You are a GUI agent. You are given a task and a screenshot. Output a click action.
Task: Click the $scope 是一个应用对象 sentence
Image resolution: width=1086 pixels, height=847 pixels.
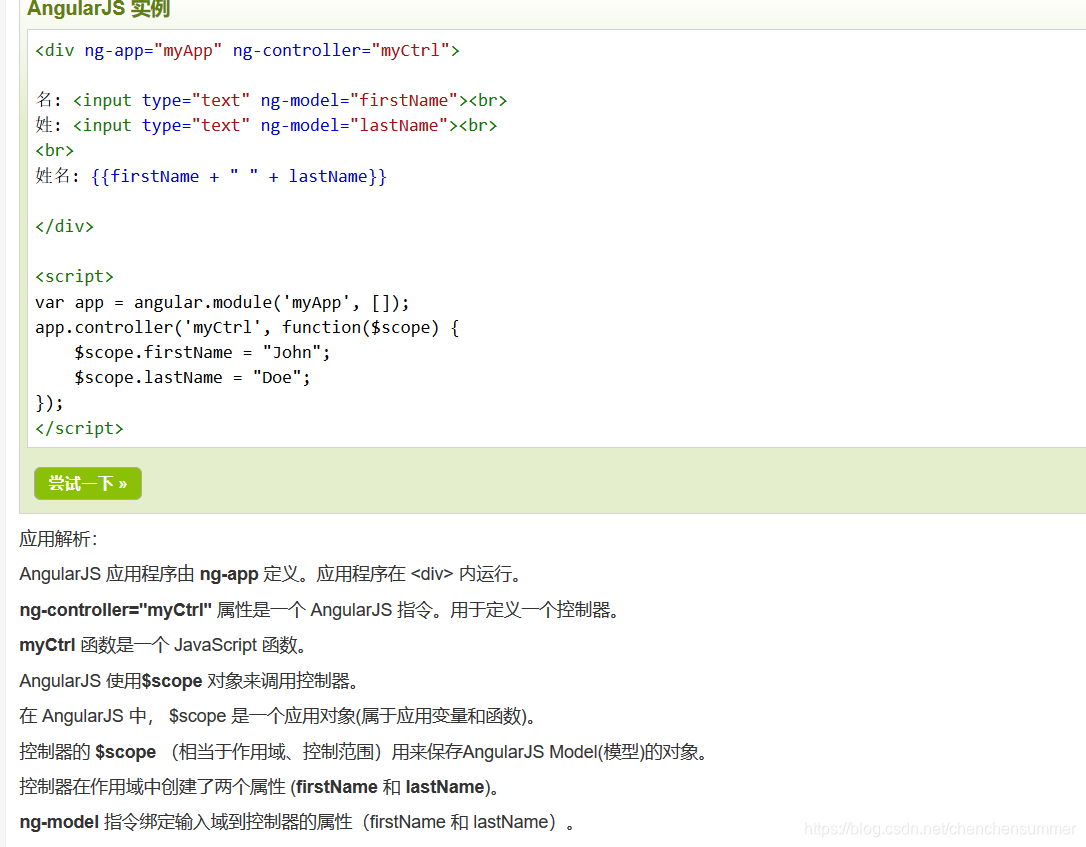pyautogui.click(x=278, y=716)
